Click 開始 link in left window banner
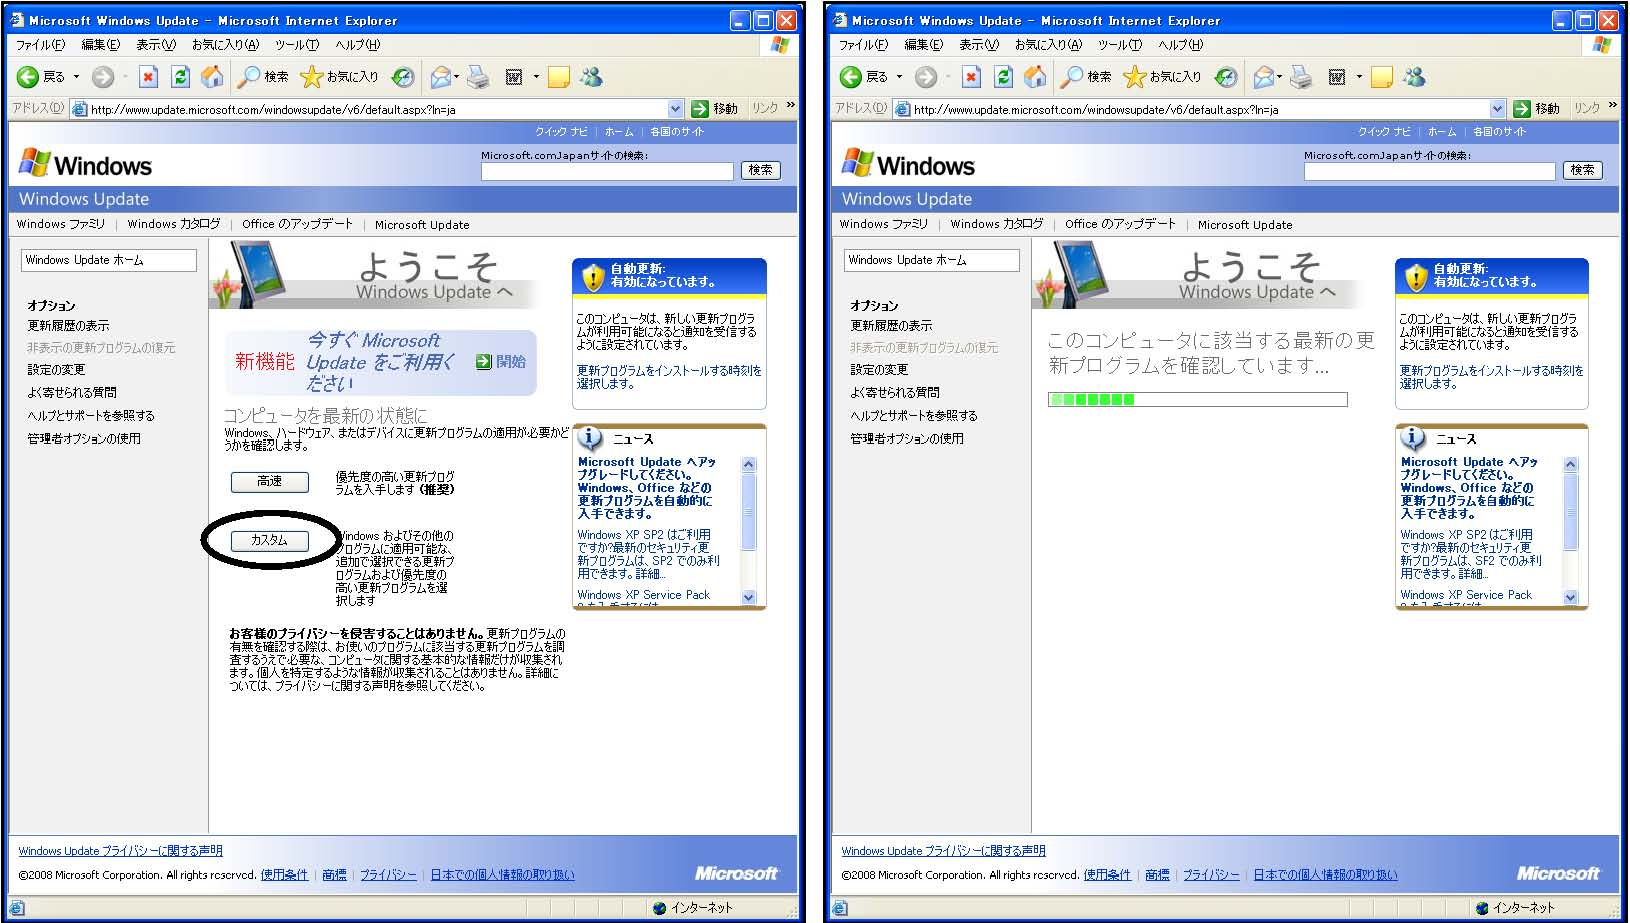Screen dimensions: 1630x923 coord(501,362)
